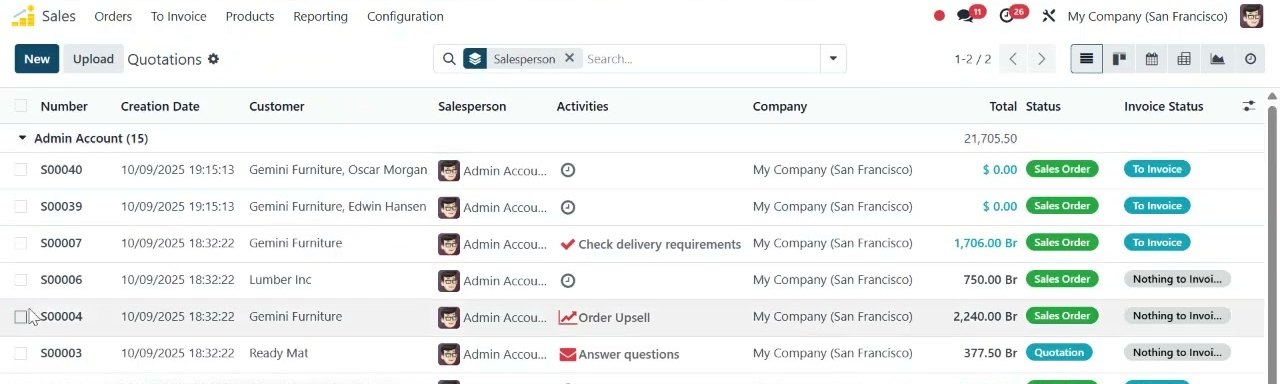Switch to activity view
Screen dimensions: 1280x384
click(x=1250, y=59)
